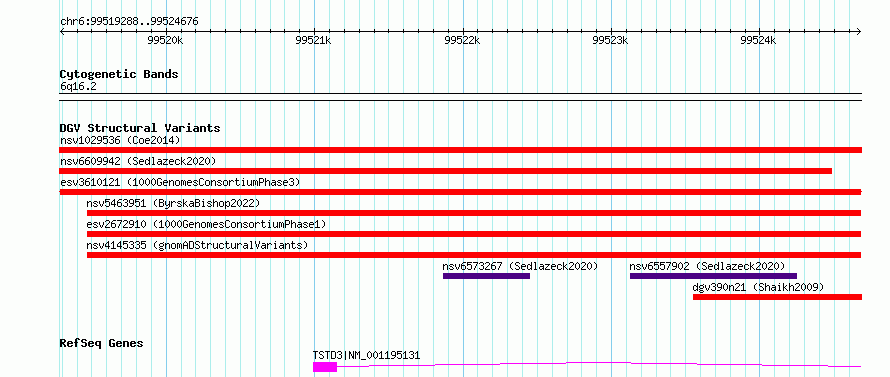890x377 pixels.
Task: Click the chr6:99519288..99524676 coordinates text
Action: tap(129, 22)
